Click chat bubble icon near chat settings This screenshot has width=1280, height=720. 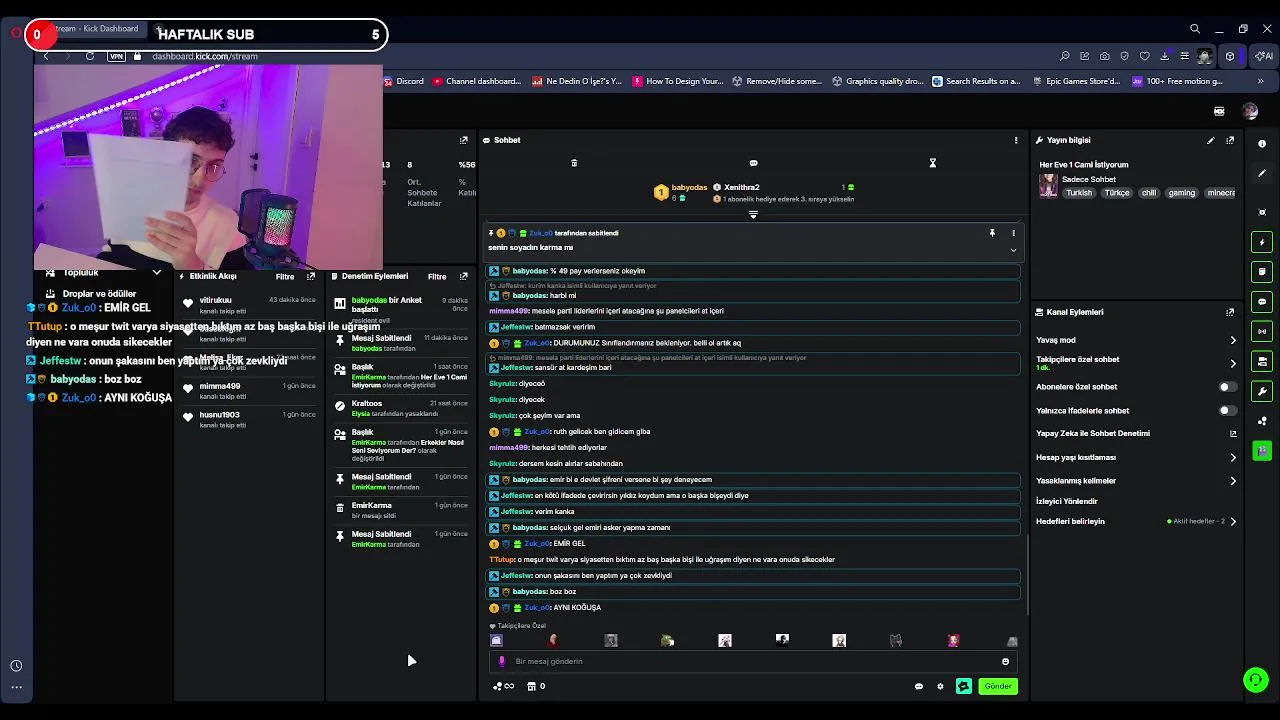click(x=919, y=686)
